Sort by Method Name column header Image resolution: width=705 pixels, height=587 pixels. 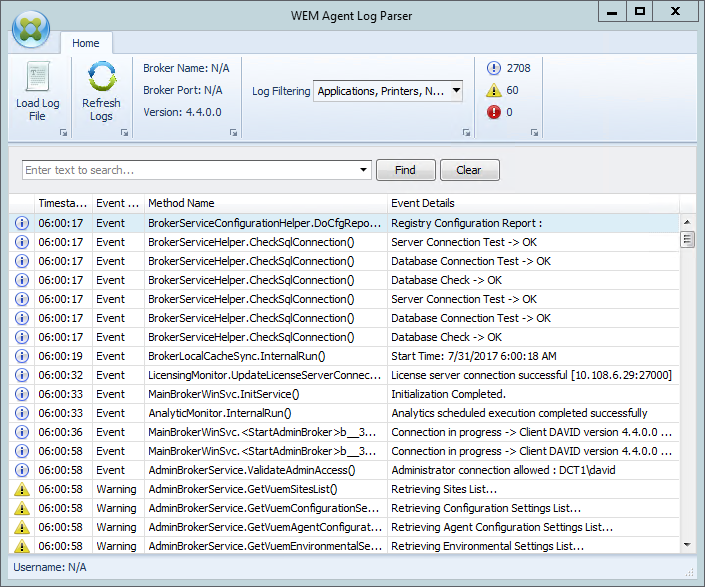[265, 203]
